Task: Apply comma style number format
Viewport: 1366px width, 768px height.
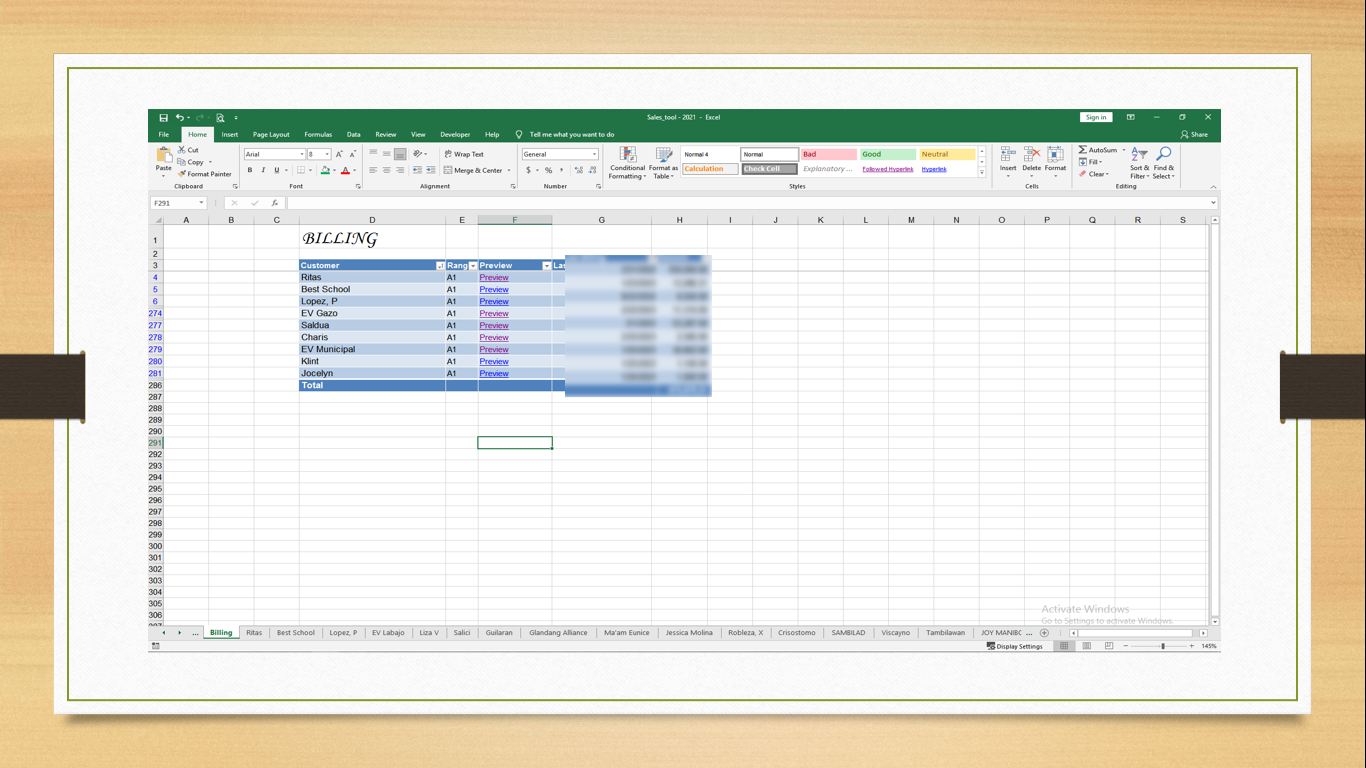Action: tap(561, 170)
